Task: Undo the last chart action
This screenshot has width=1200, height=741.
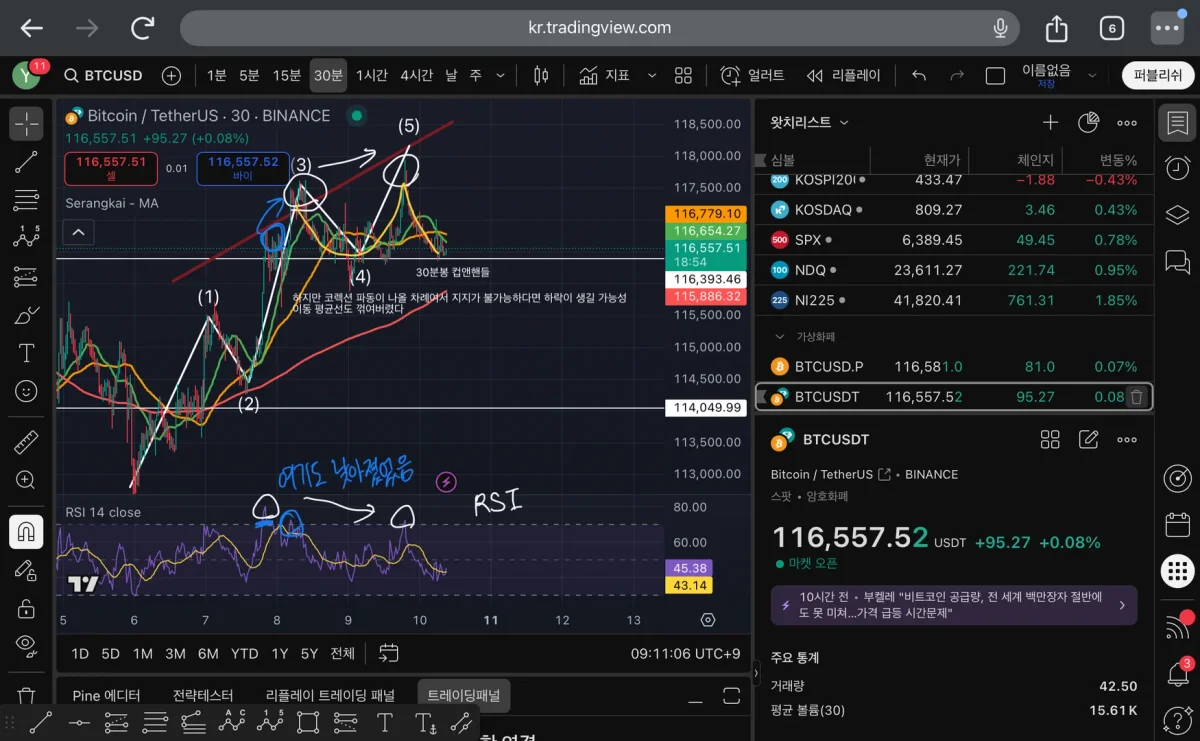Action: click(919, 75)
